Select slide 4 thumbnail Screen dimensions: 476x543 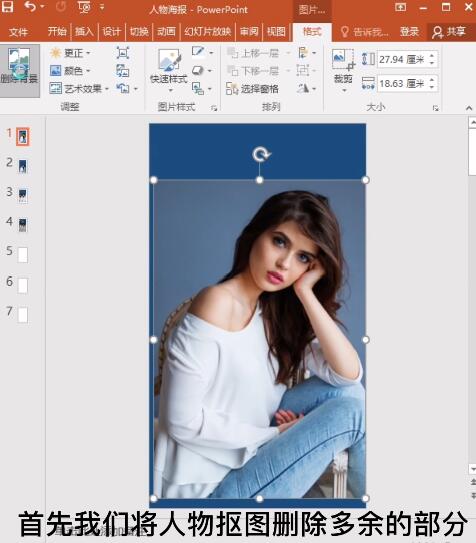click(x=23, y=225)
